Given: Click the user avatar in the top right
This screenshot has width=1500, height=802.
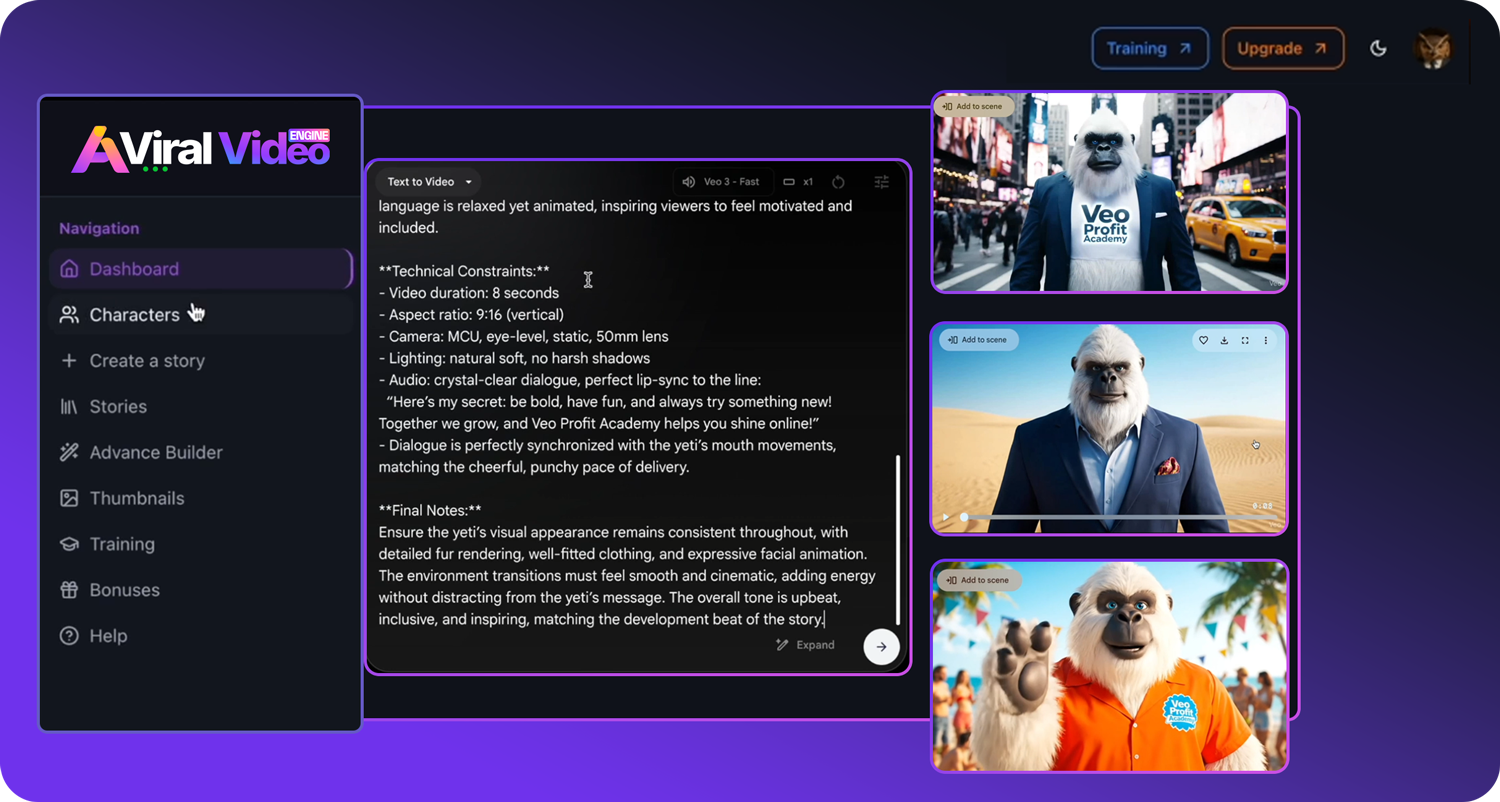Looking at the screenshot, I should pos(1433,49).
